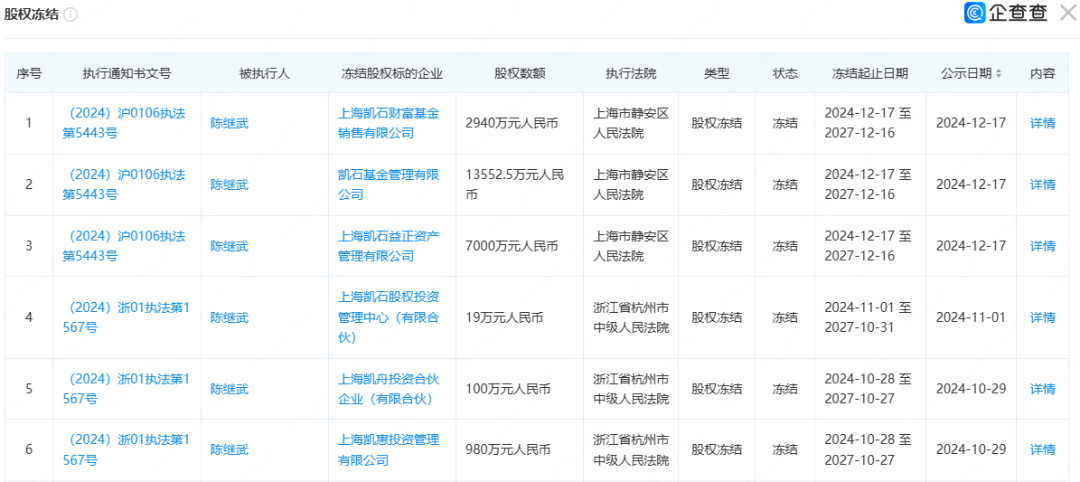
Task: Open 陈继武 profile in row 1
Action: tap(229, 124)
